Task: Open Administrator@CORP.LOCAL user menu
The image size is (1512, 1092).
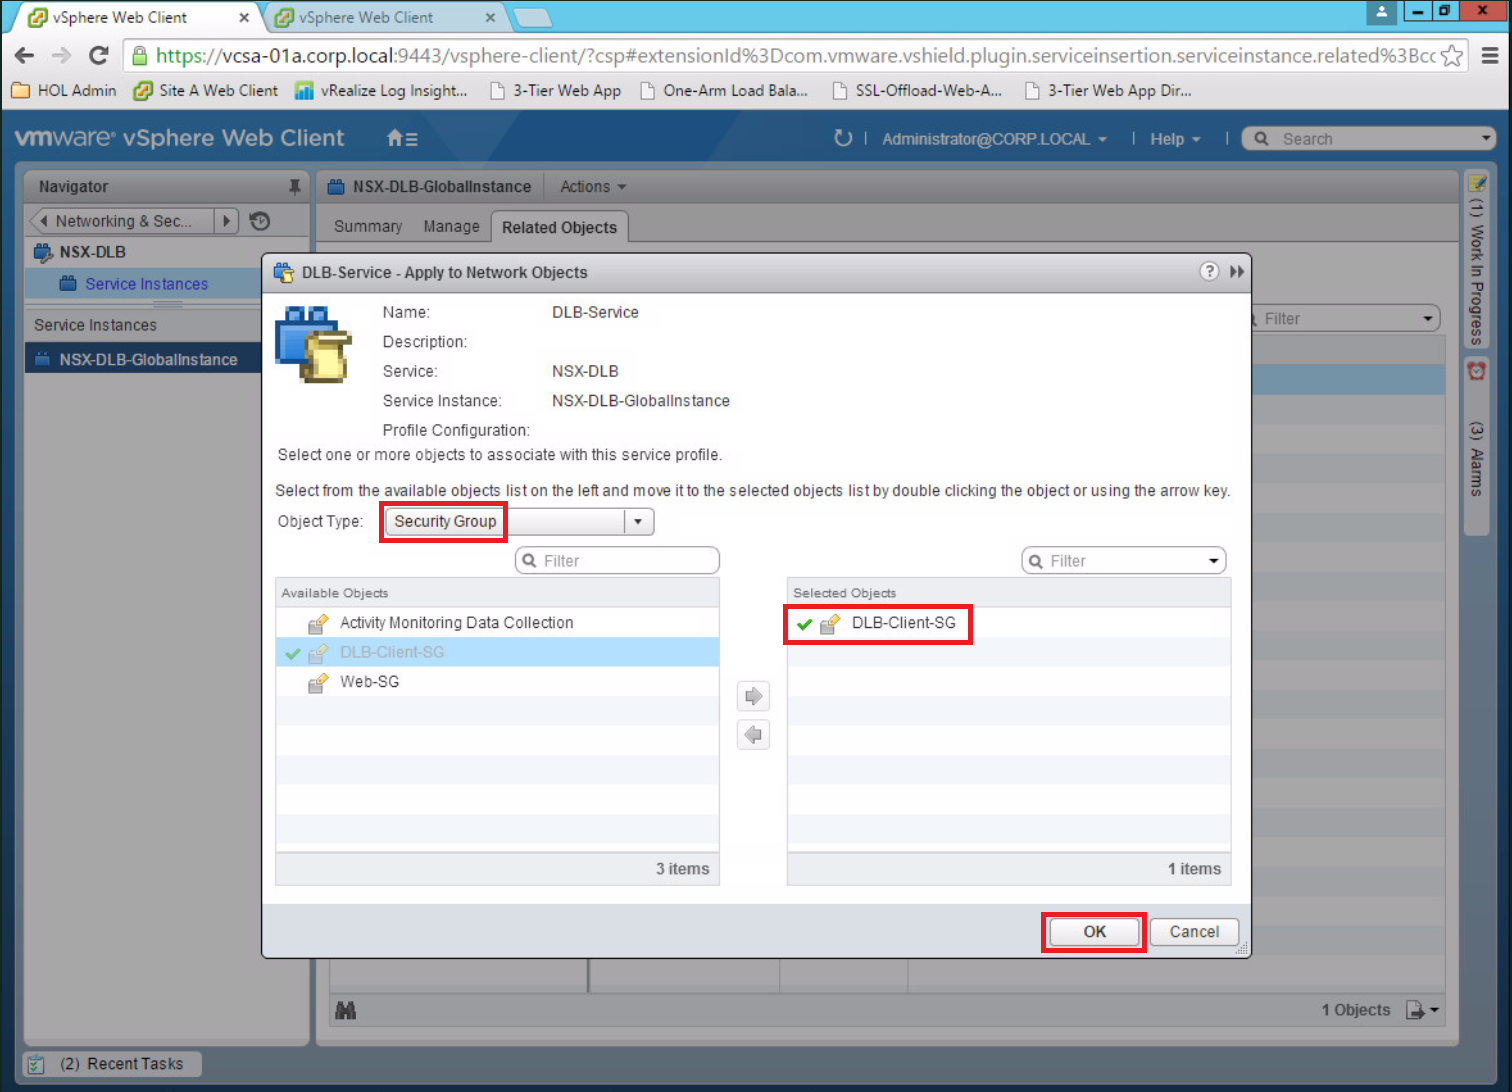Action: (x=994, y=139)
